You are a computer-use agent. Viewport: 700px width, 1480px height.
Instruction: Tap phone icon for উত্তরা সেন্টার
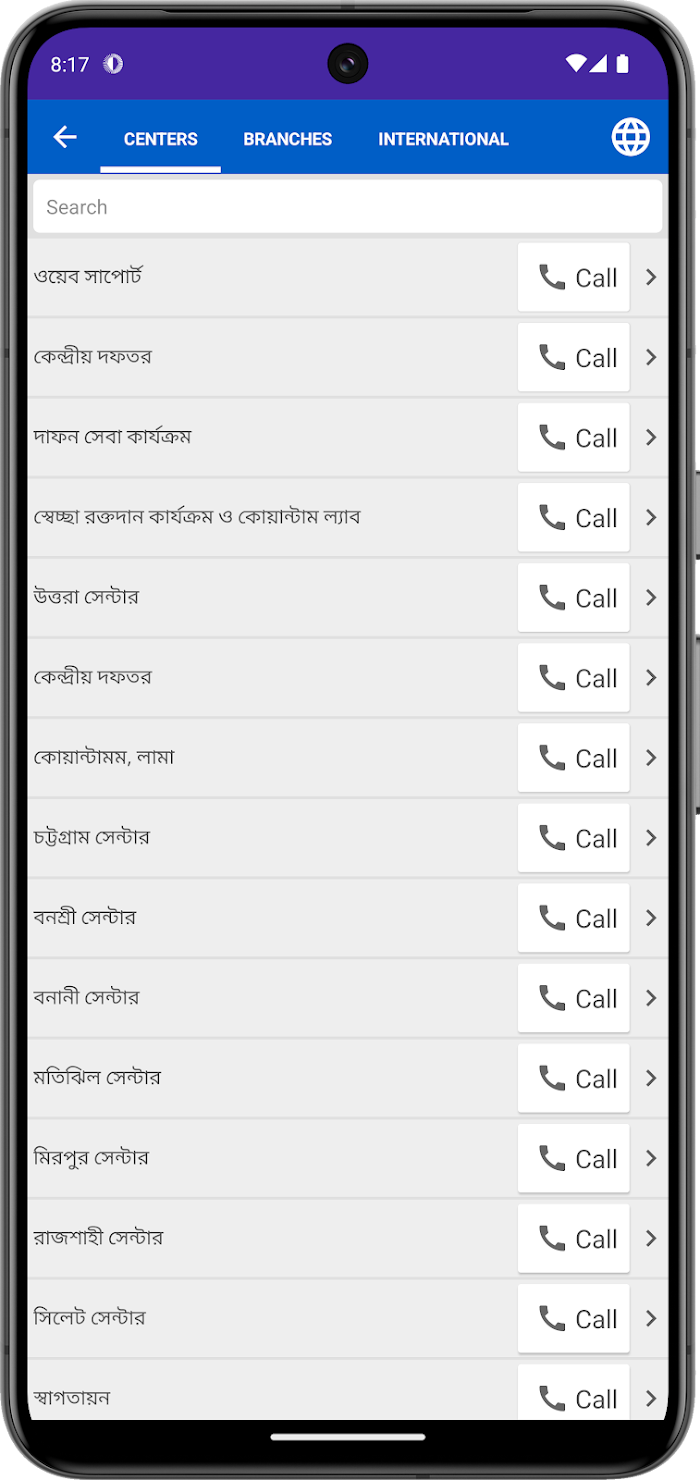pos(552,597)
